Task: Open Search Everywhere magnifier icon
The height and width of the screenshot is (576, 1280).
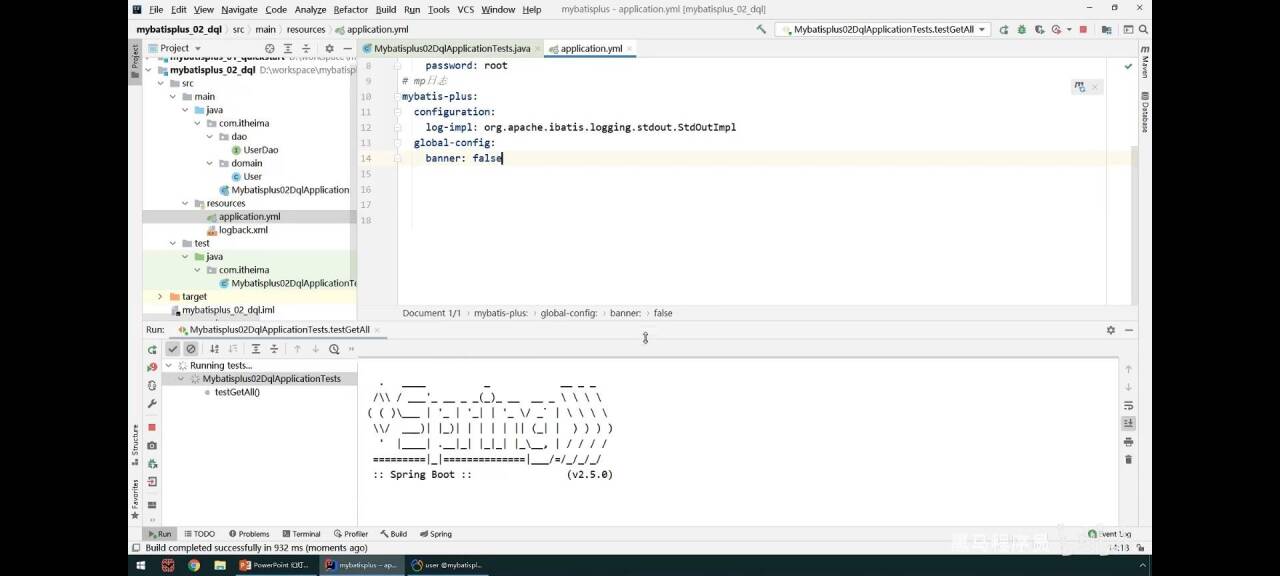Action: pos(1143,30)
